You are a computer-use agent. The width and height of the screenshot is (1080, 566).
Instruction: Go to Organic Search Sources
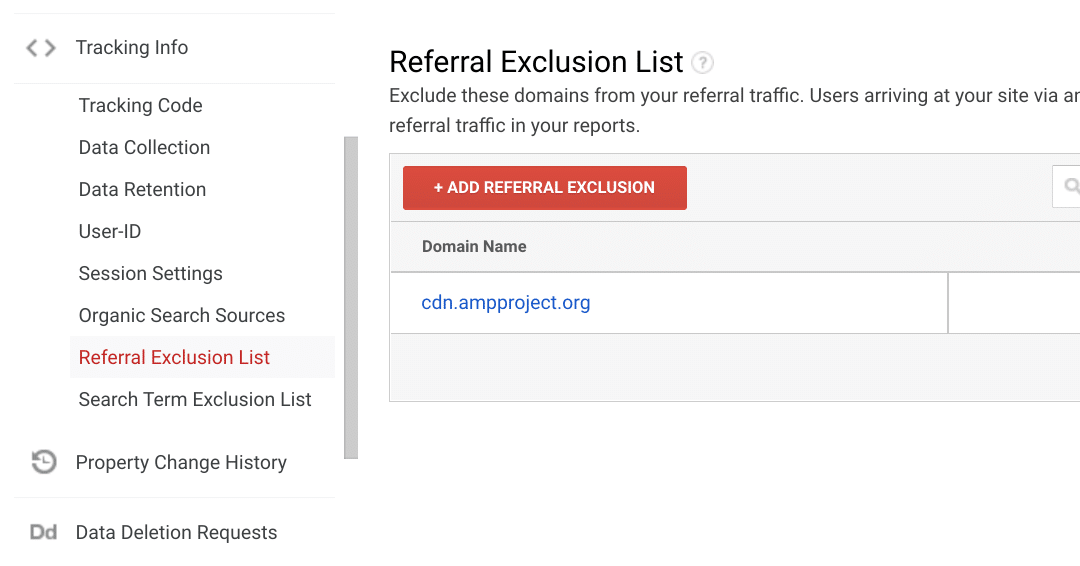pos(182,316)
